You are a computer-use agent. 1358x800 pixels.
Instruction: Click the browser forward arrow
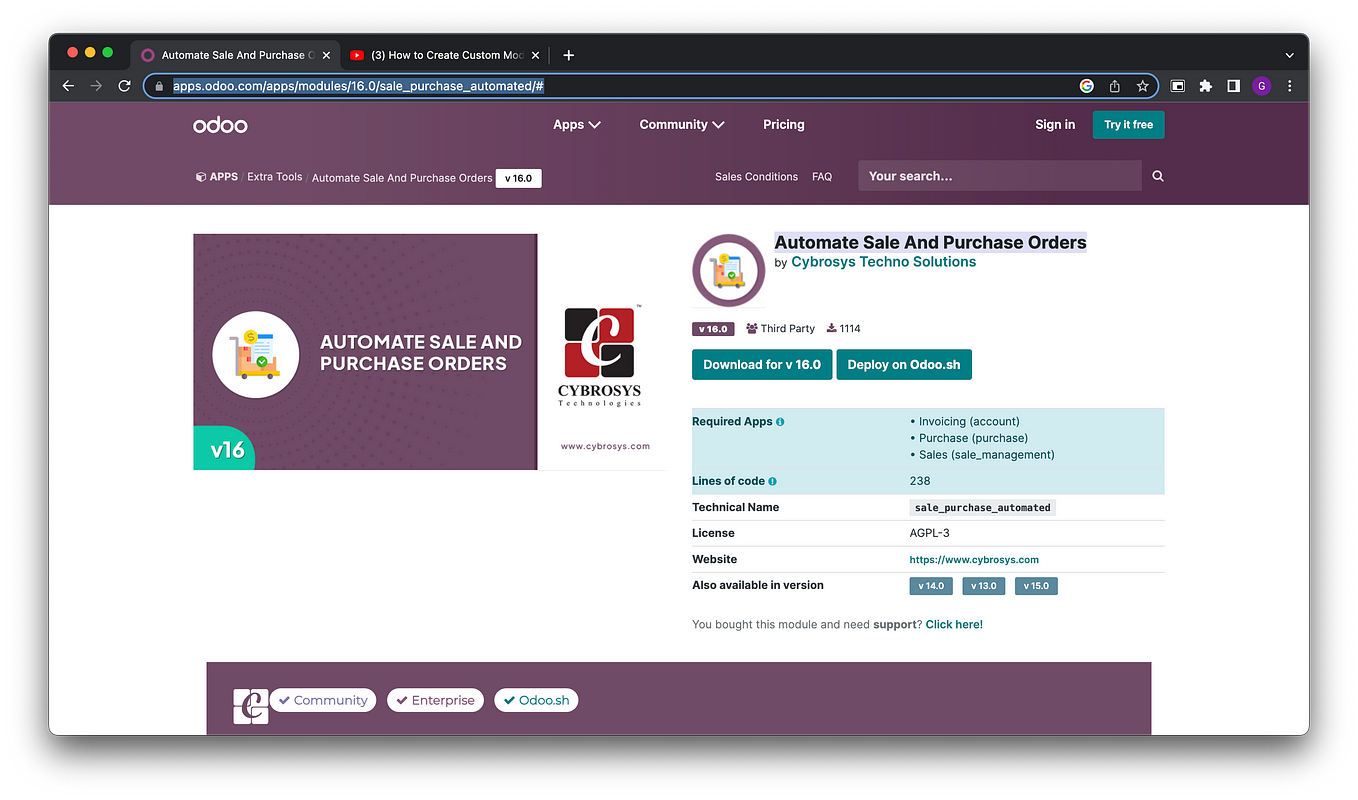pos(96,86)
